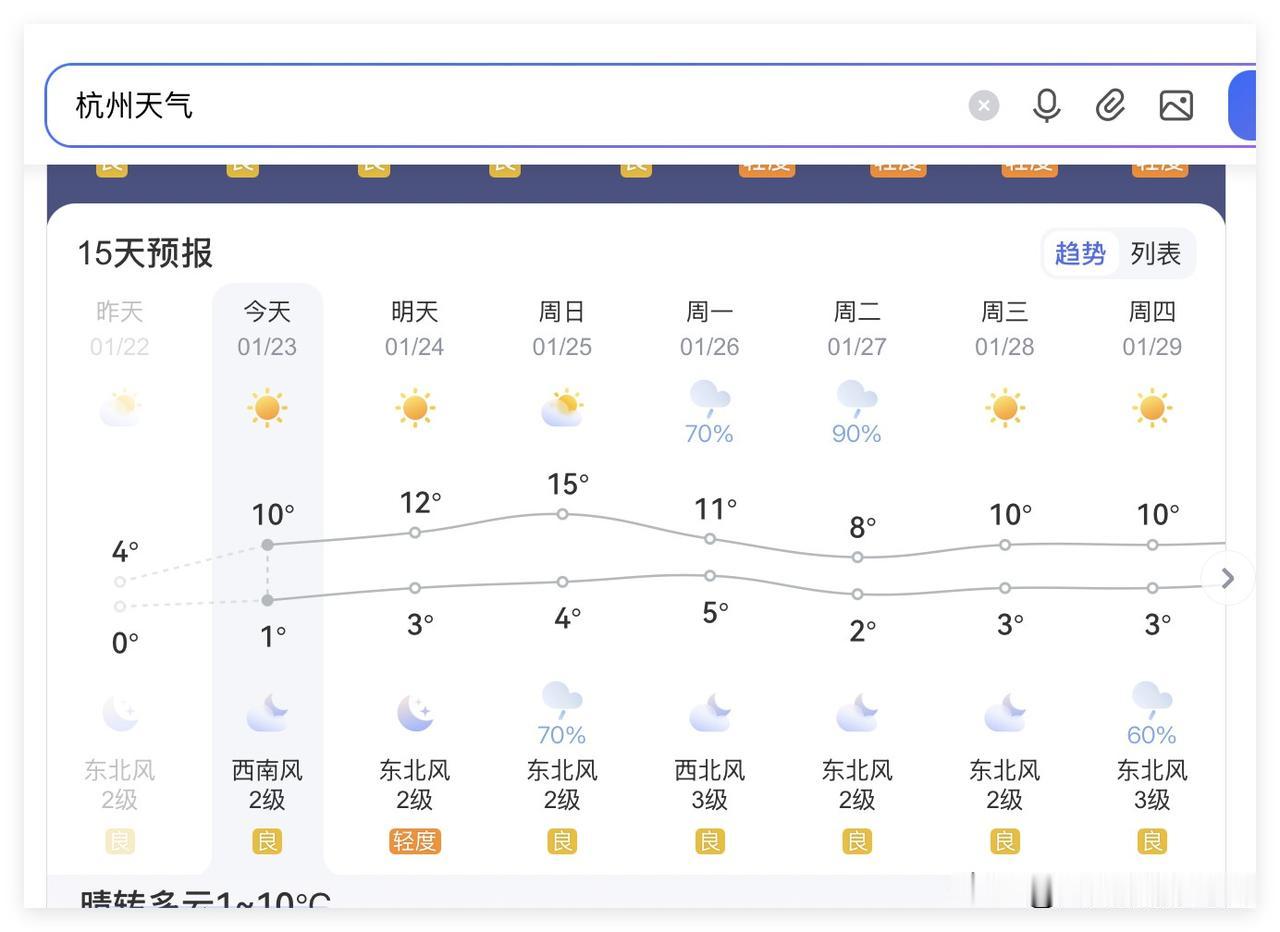Screen dimensions: 1280x932
Task: Click sunny daytime icon for 周四
Action: coord(1152,408)
